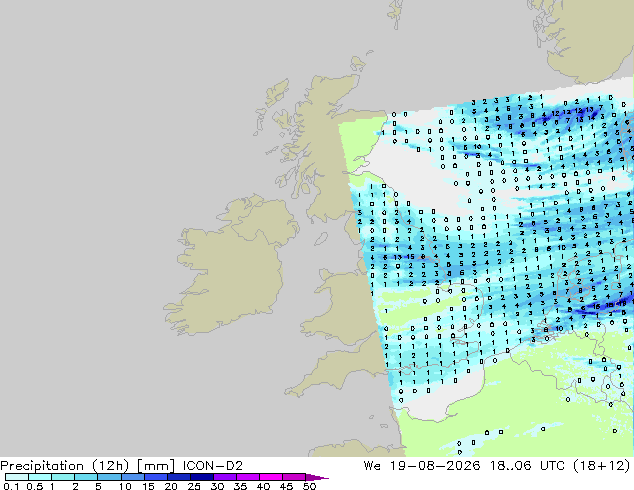Screen dimensions: 634x490
Task: Click the 1–2 mm legend color swatch
Action: click(x=63, y=477)
